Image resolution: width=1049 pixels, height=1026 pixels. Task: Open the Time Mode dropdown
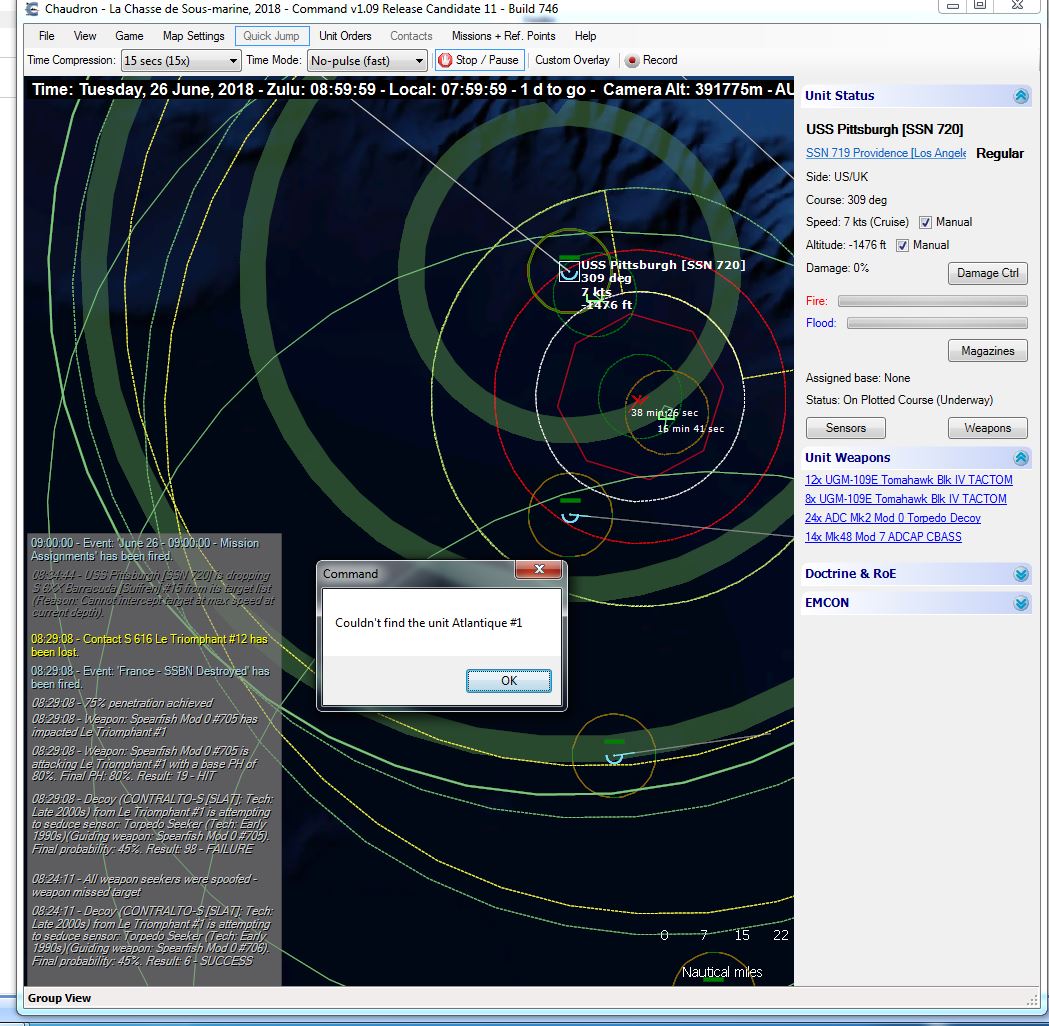(367, 61)
